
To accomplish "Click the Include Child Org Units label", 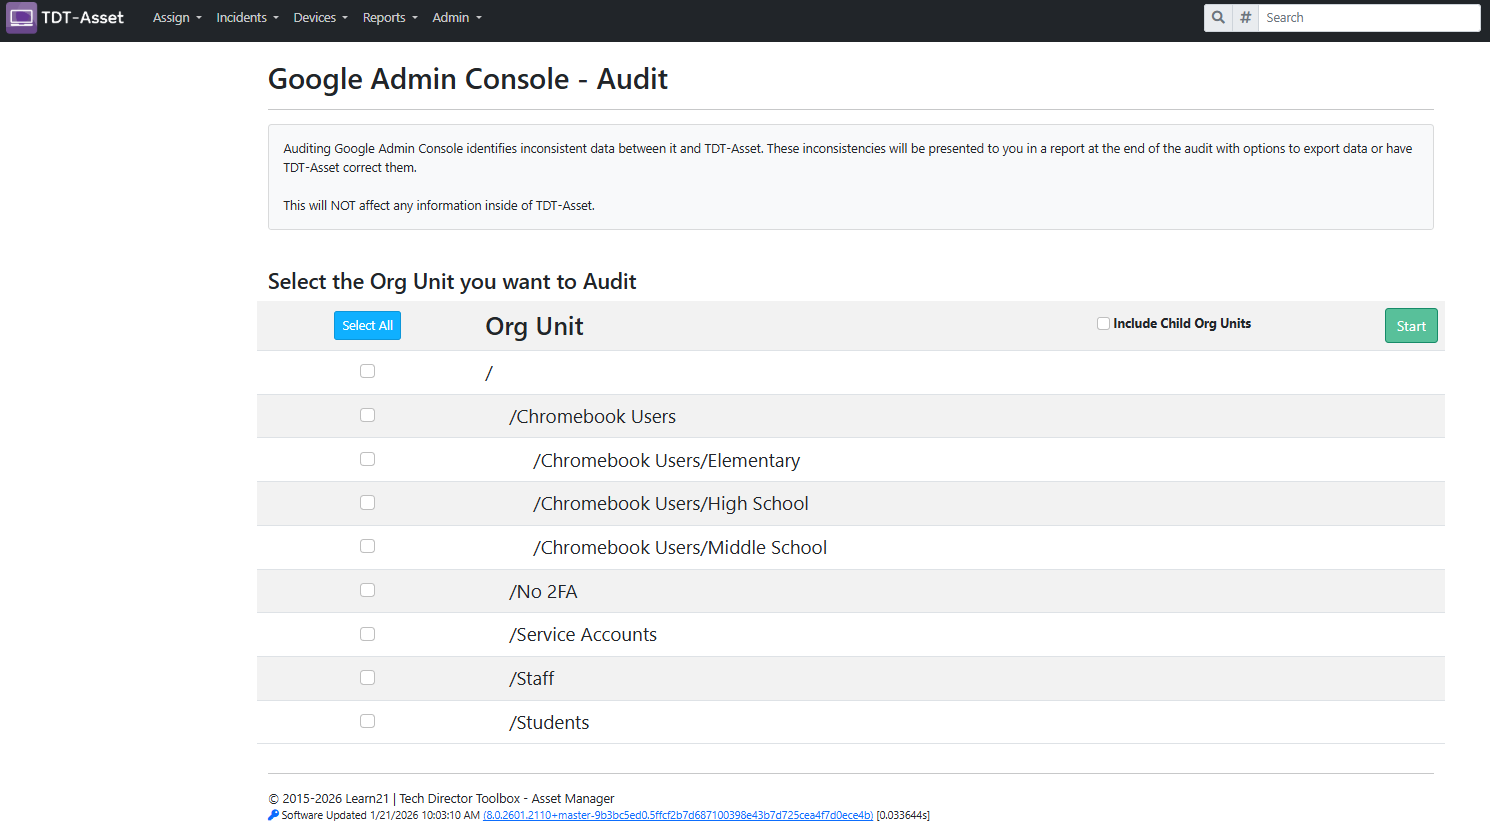I will tap(1182, 324).
